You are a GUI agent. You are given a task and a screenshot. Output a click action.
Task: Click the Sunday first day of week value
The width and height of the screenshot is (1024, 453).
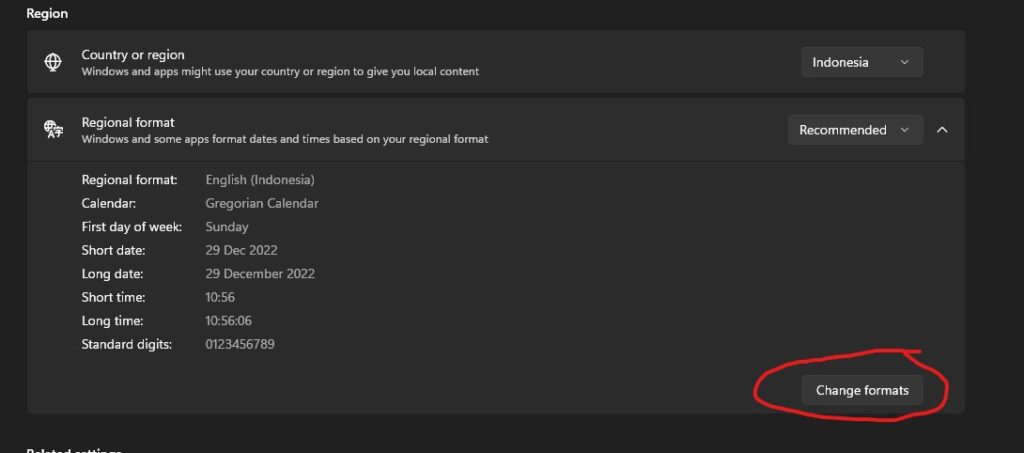(227, 227)
